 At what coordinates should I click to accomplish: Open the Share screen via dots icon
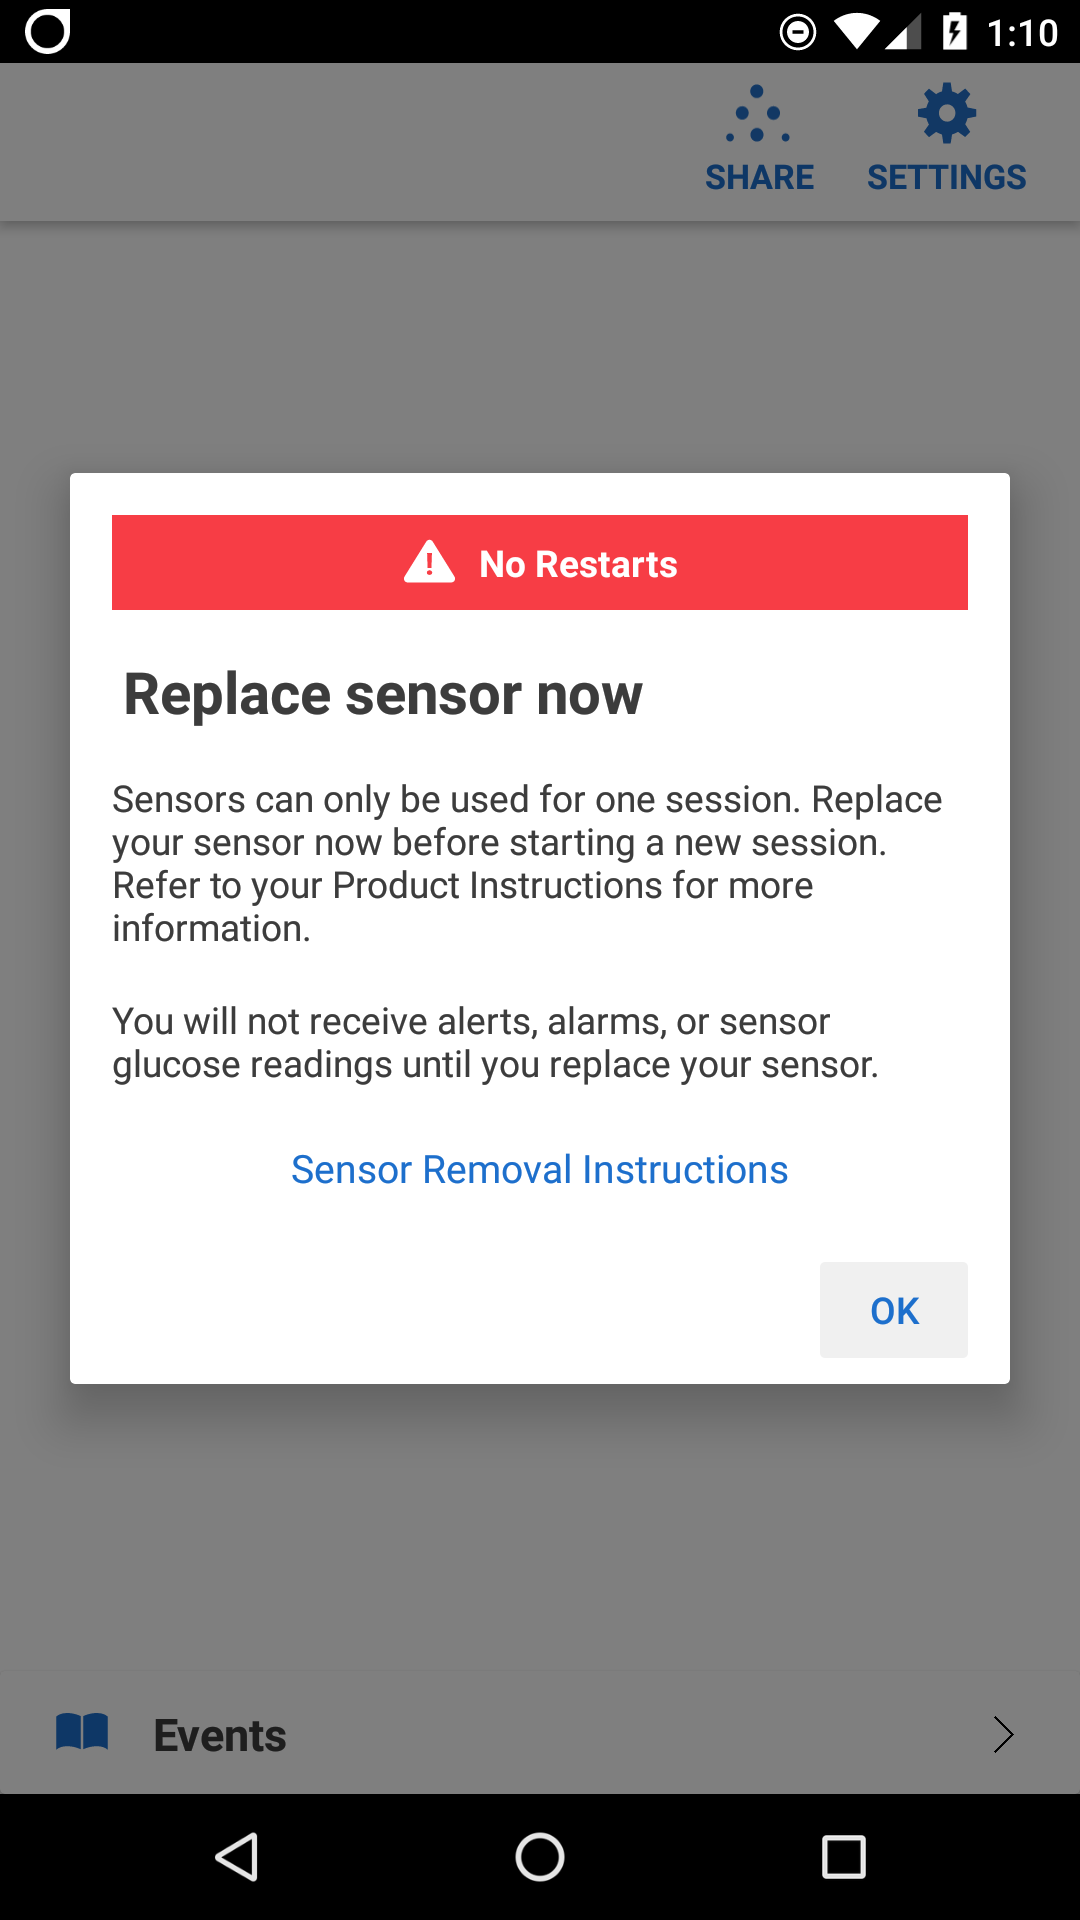tap(759, 113)
